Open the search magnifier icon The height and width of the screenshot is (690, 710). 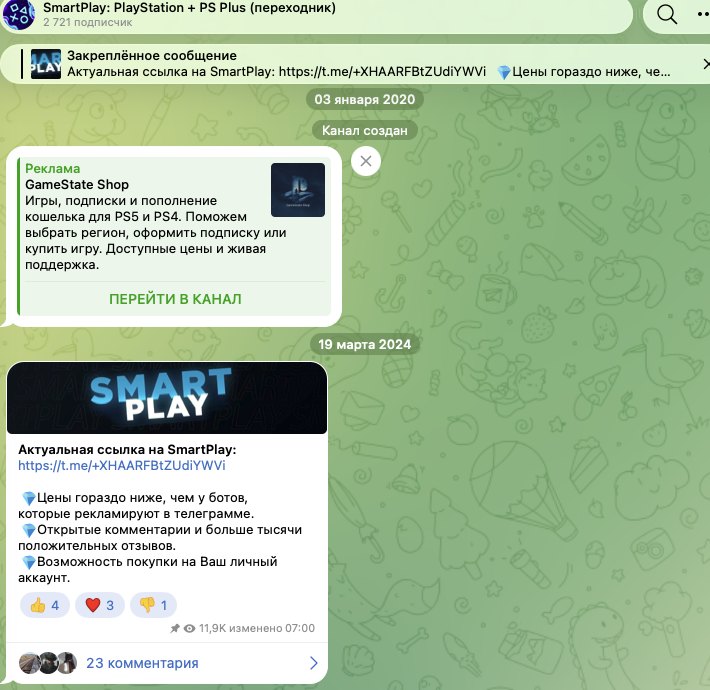pyautogui.click(x=667, y=15)
